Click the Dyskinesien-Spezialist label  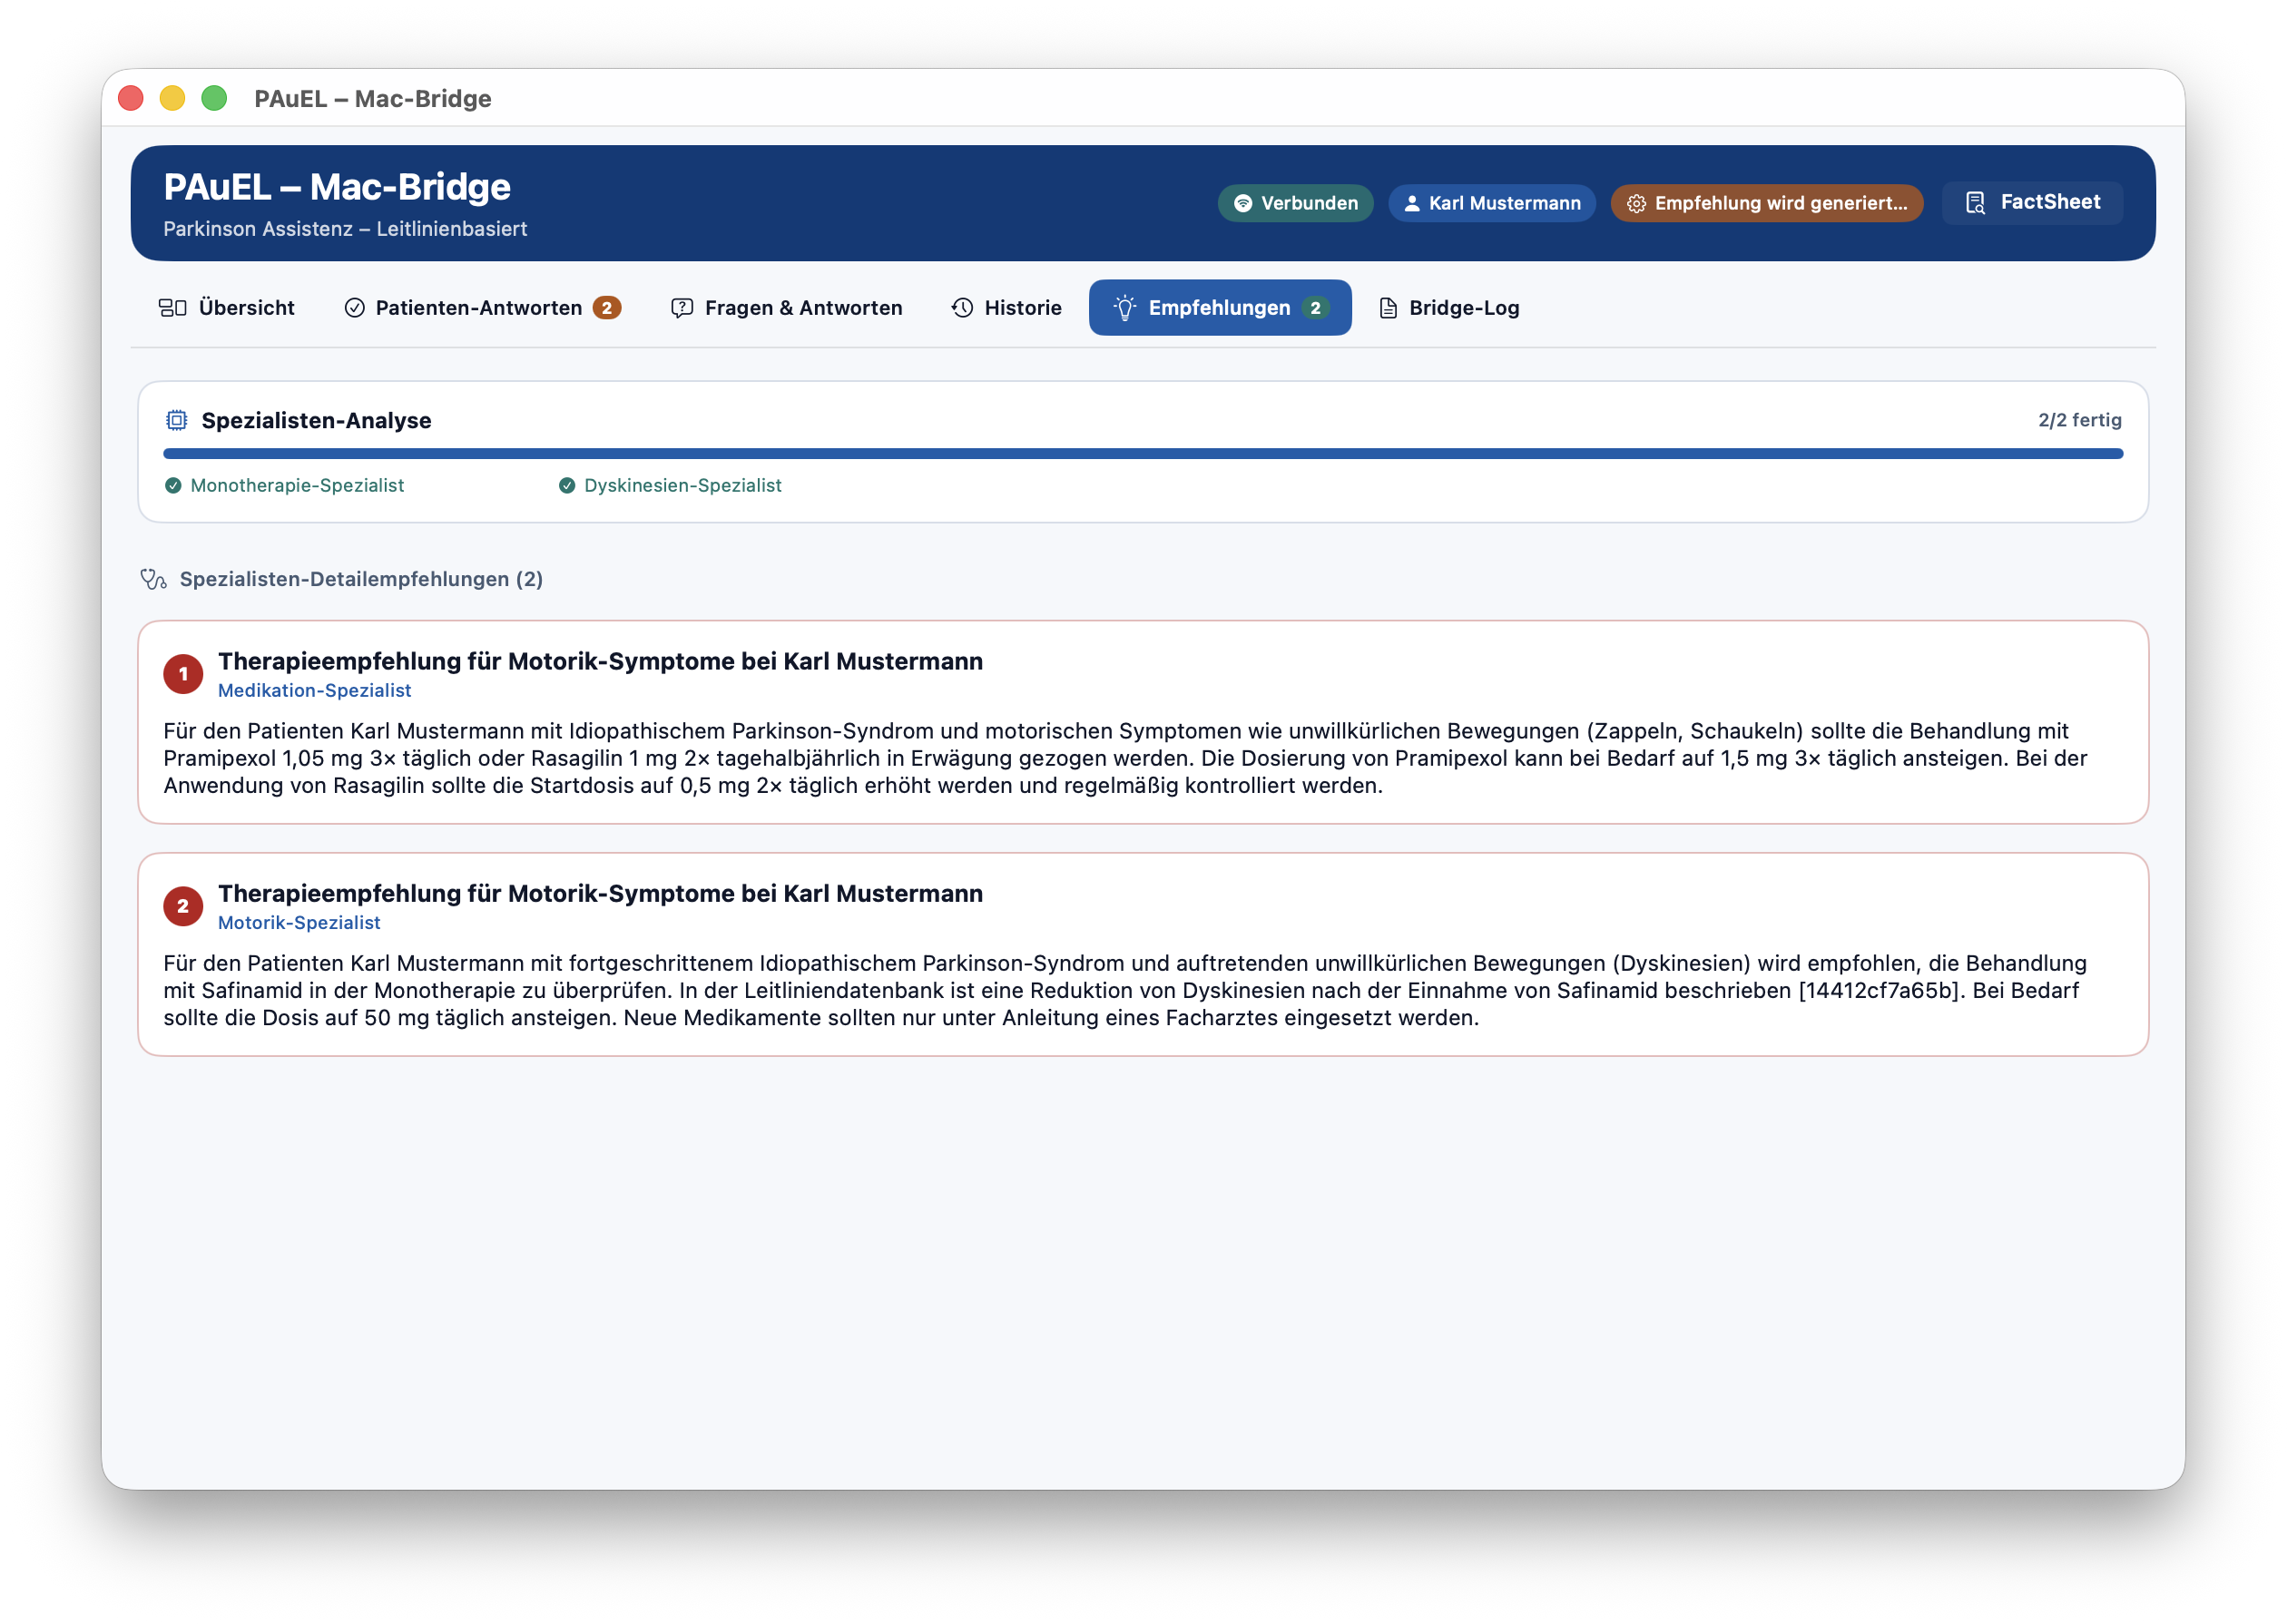click(x=682, y=485)
